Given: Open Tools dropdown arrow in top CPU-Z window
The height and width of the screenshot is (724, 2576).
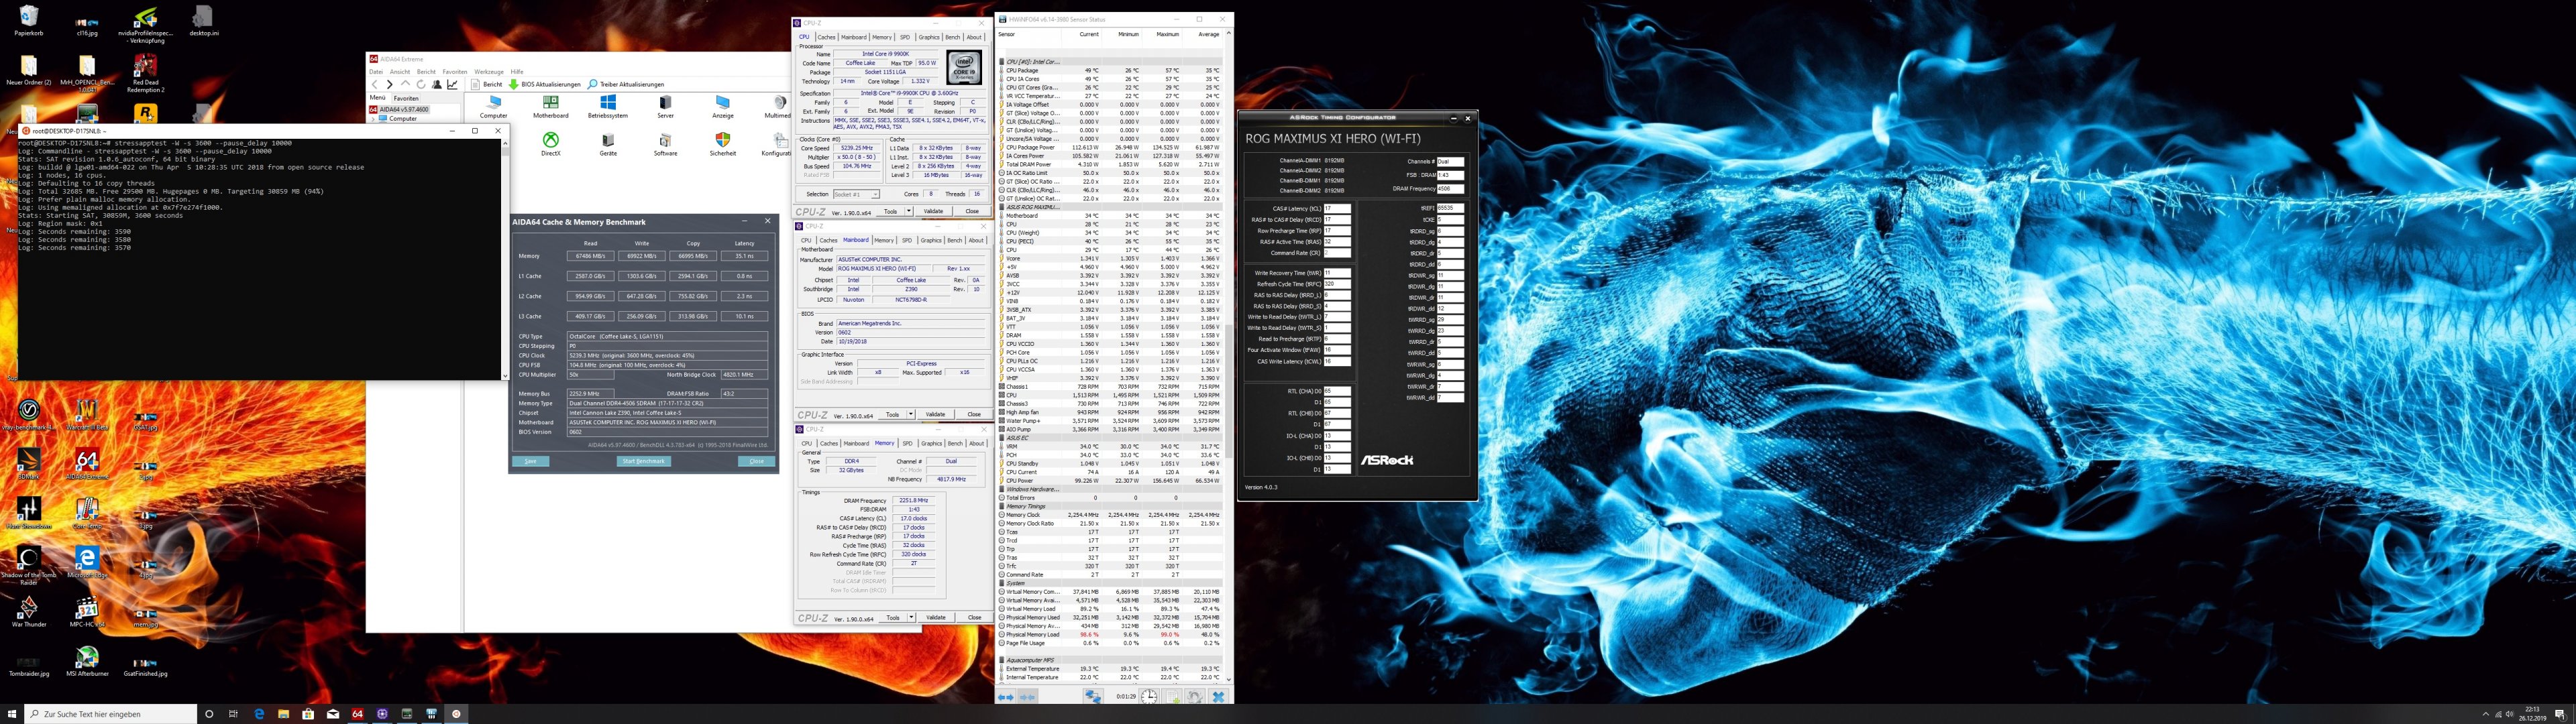Looking at the screenshot, I should [909, 211].
